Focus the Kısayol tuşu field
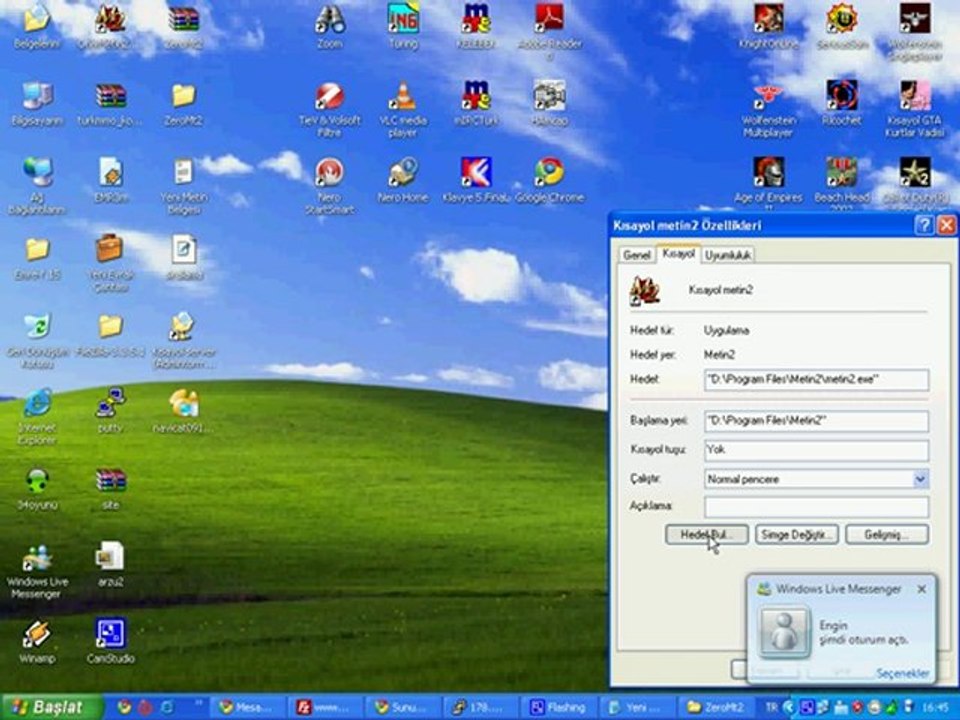 point(816,450)
